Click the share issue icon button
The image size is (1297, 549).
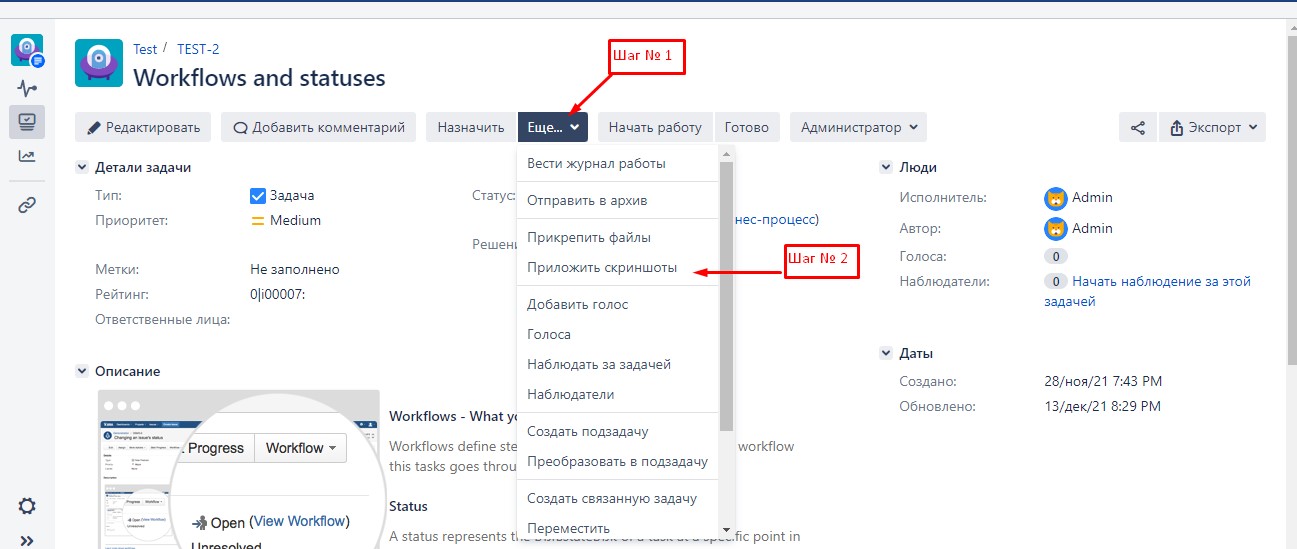click(x=1137, y=127)
